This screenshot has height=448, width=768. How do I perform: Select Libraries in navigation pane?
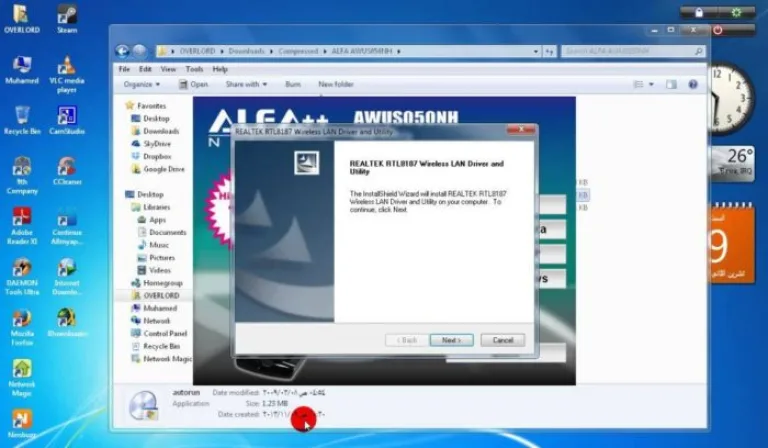click(x=150, y=207)
